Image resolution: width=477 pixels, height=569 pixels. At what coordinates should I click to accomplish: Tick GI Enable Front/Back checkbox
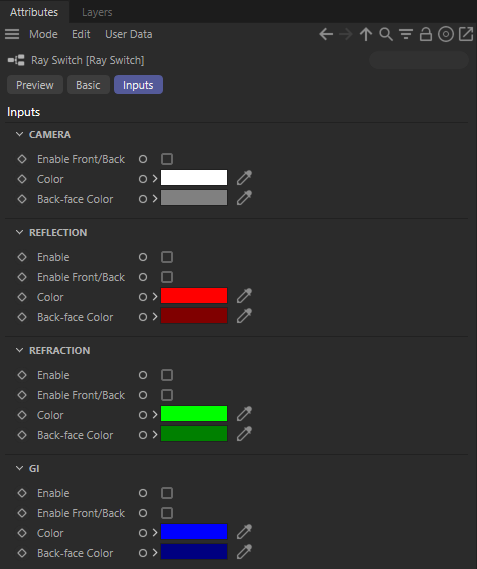click(167, 513)
